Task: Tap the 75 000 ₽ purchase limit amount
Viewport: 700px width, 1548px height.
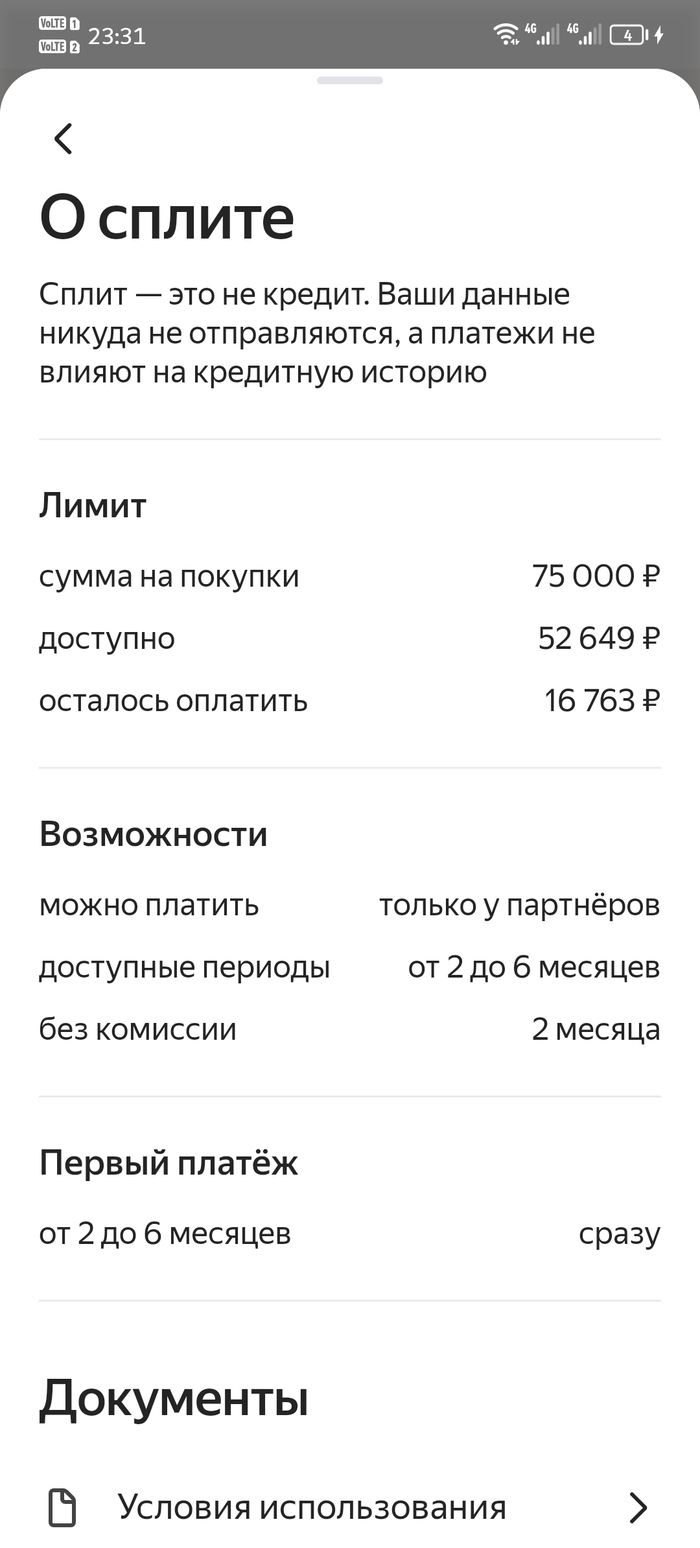Action: pyautogui.click(x=596, y=576)
